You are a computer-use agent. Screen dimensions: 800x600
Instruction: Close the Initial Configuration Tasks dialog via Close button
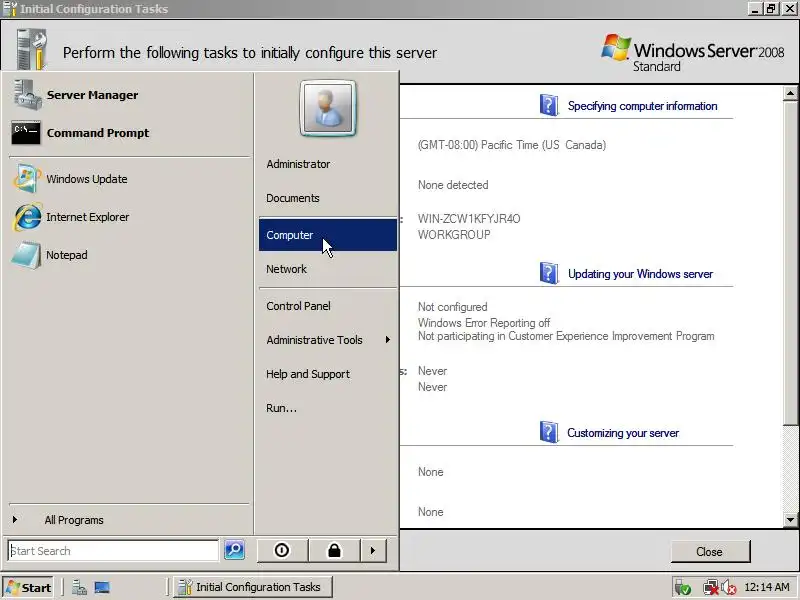[x=710, y=552]
